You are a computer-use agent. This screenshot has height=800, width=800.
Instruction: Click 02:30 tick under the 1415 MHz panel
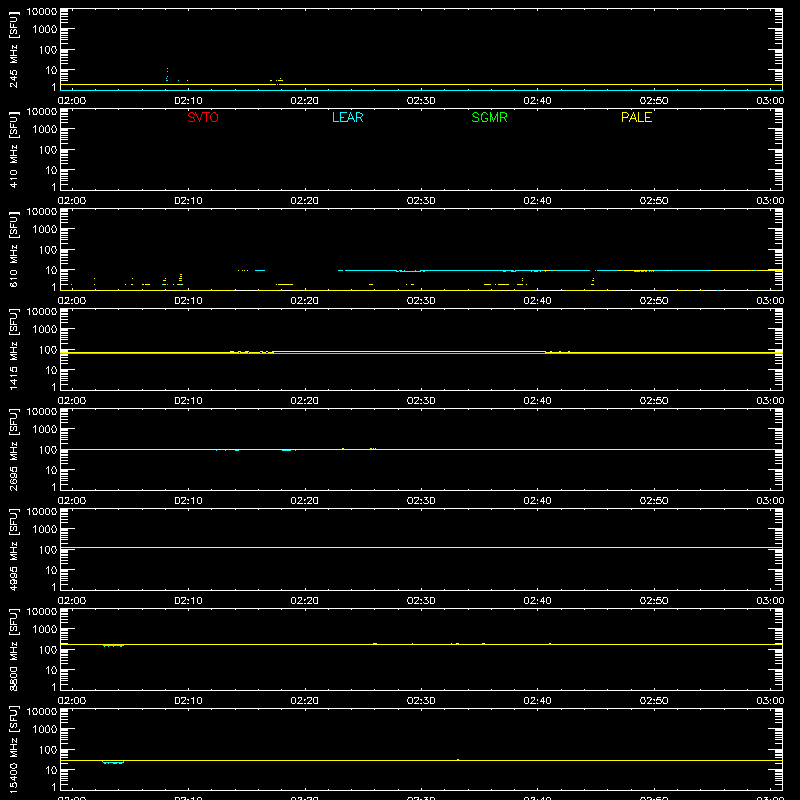pos(421,401)
